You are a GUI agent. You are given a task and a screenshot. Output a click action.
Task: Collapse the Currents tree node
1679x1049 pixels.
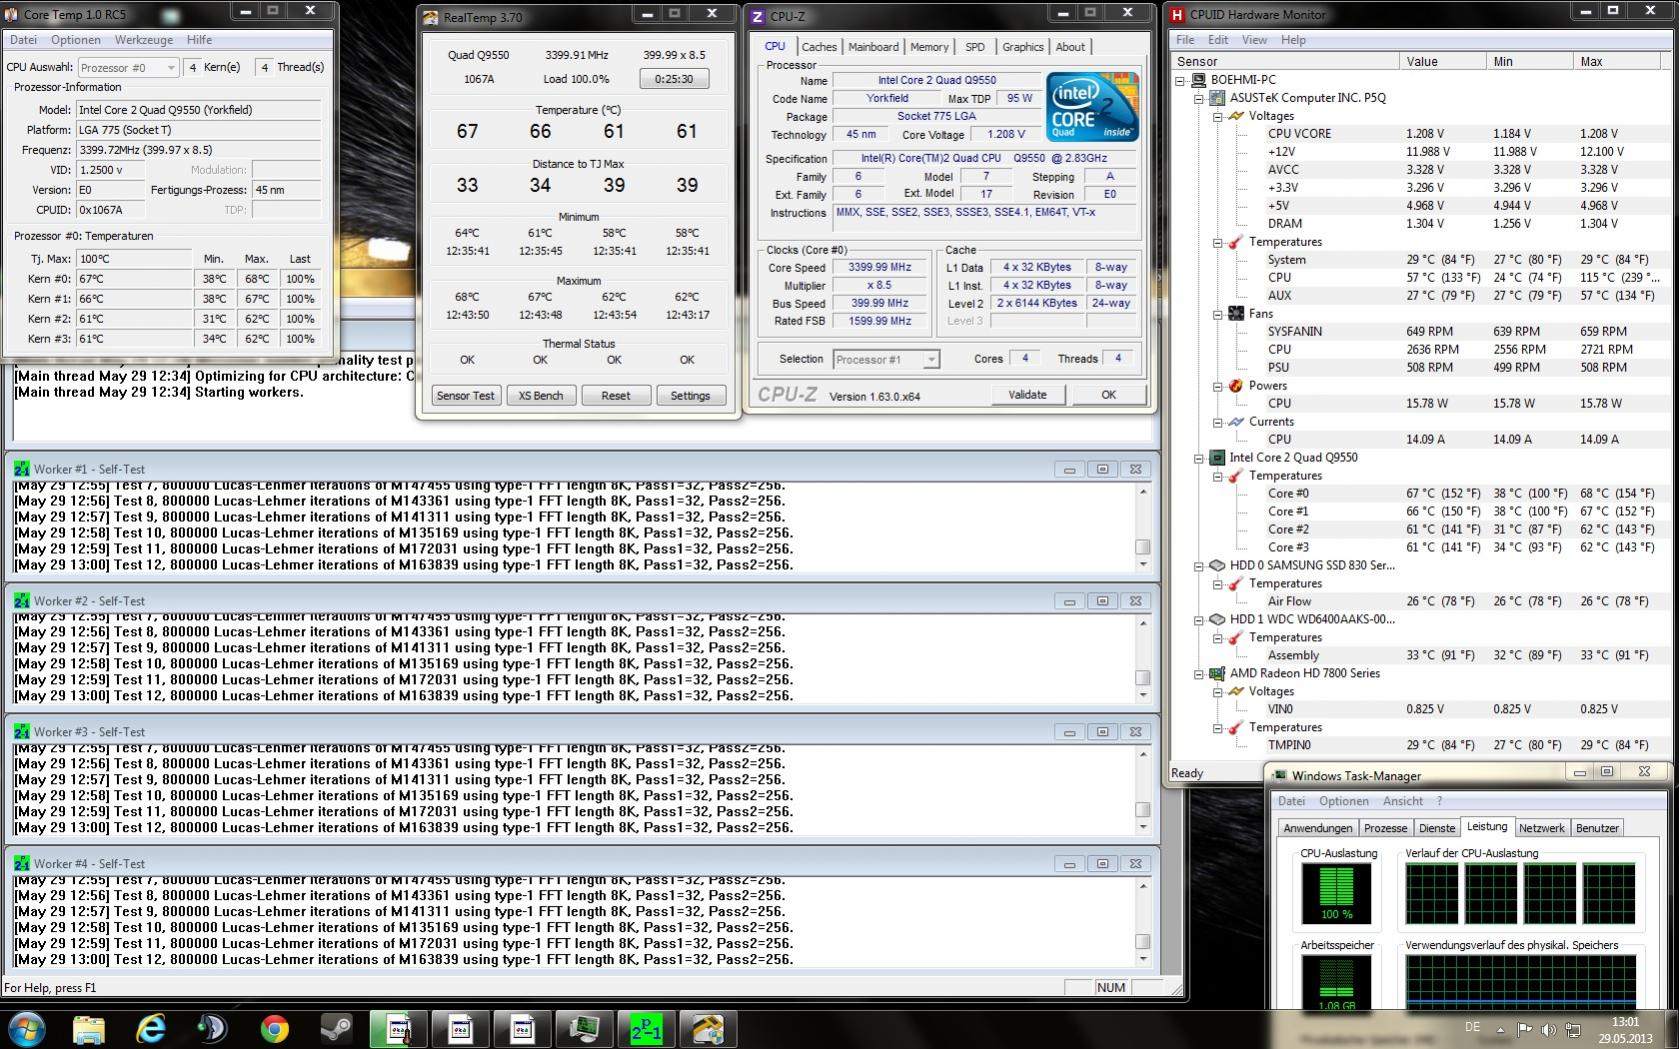(x=1218, y=422)
